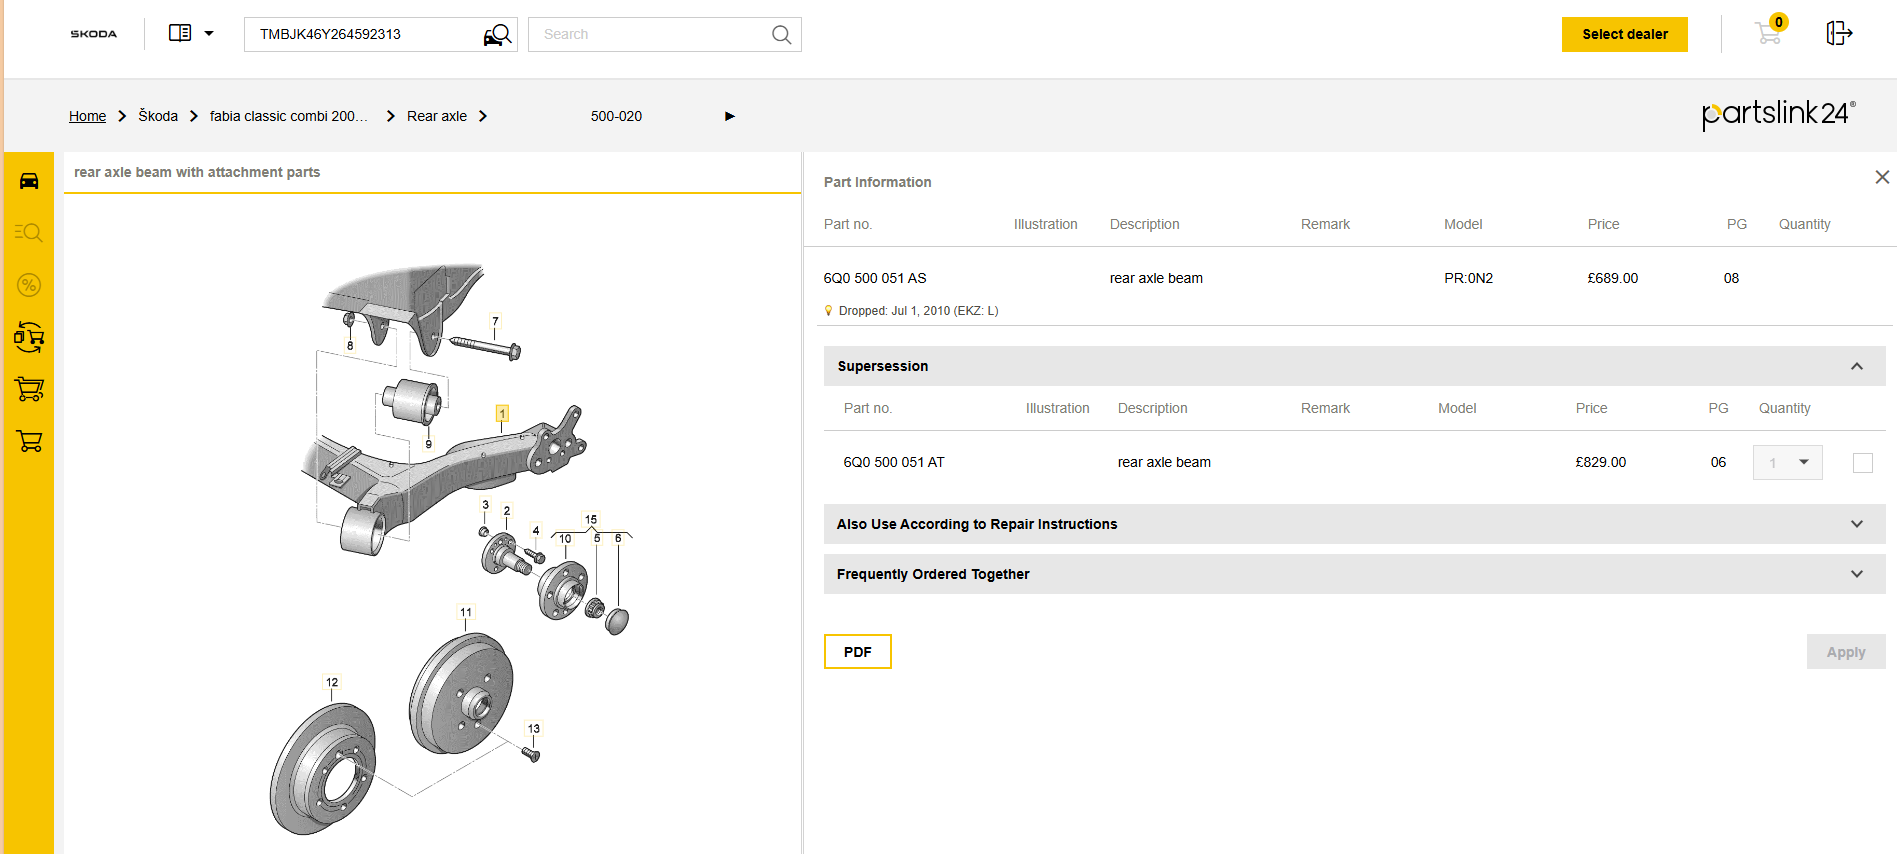1897x854 pixels.
Task: Open the shopping cart in header
Action: tap(1770, 32)
